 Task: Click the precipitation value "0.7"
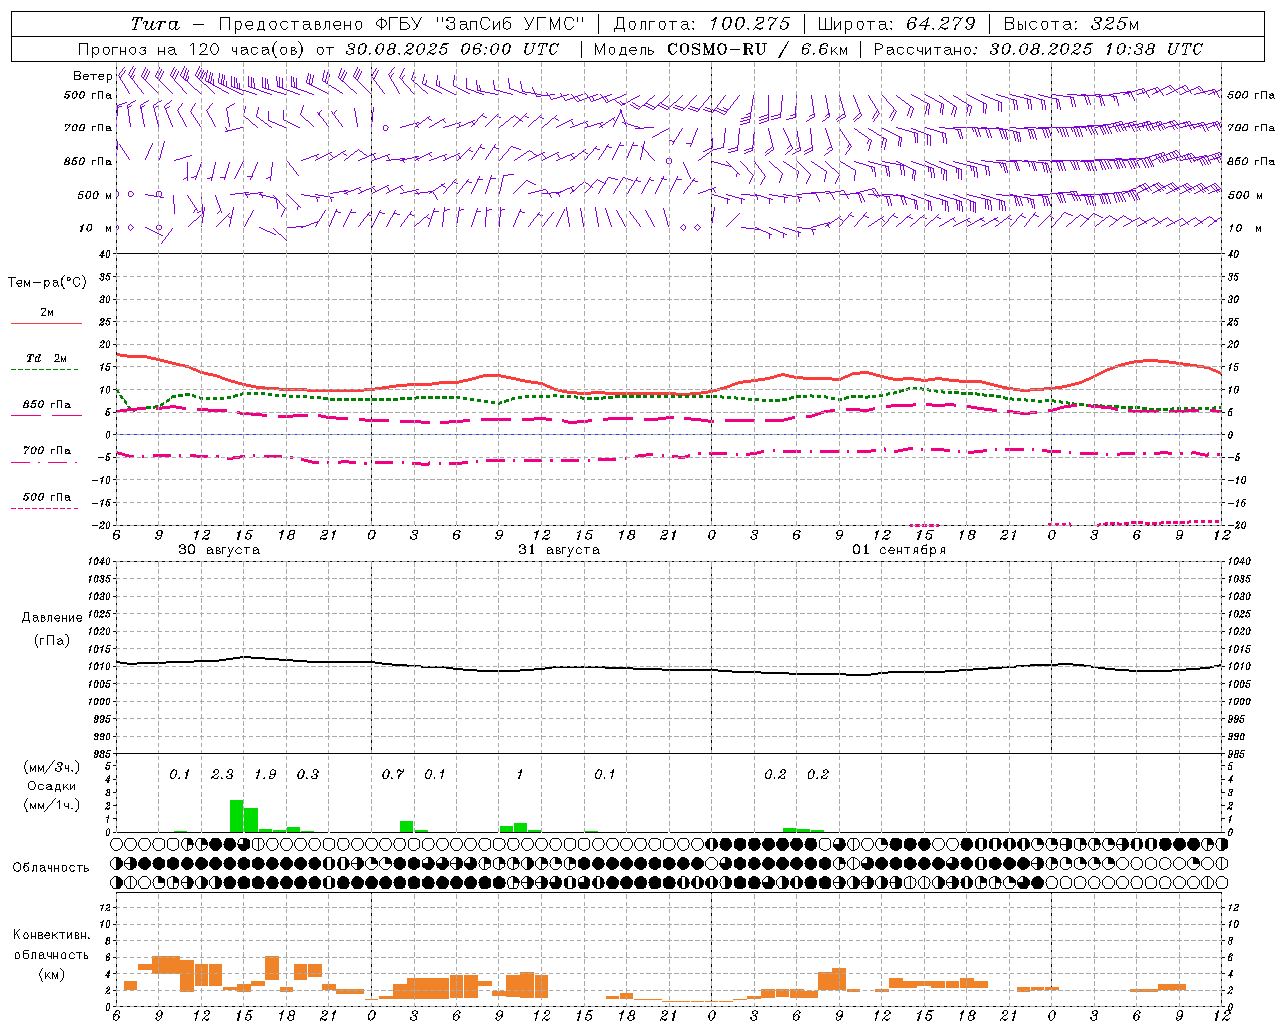point(393,775)
